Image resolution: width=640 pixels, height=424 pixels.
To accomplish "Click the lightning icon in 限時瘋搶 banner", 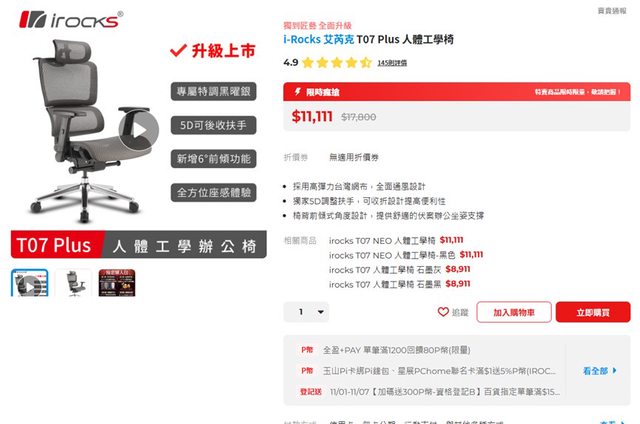I will [x=298, y=91].
